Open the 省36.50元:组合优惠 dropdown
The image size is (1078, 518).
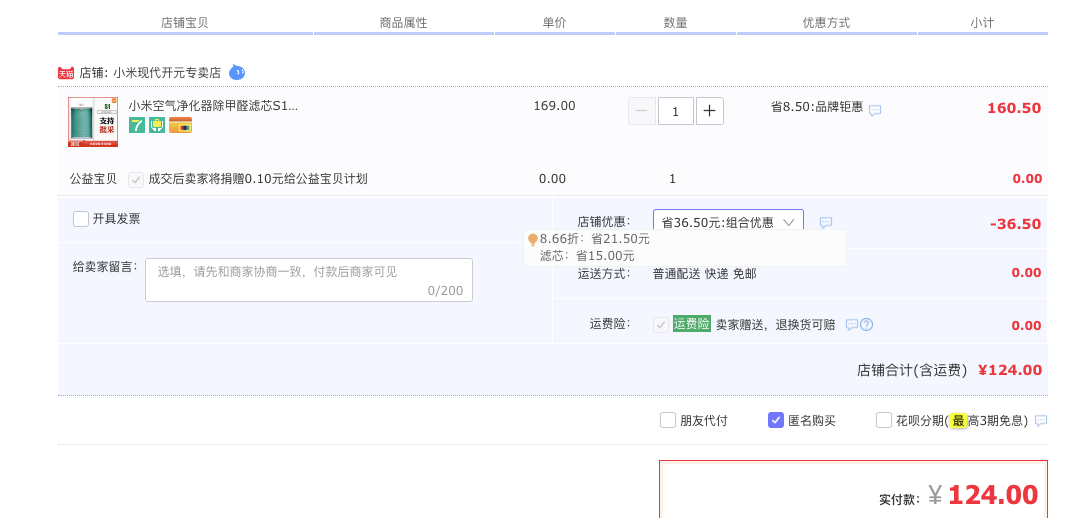pos(728,222)
